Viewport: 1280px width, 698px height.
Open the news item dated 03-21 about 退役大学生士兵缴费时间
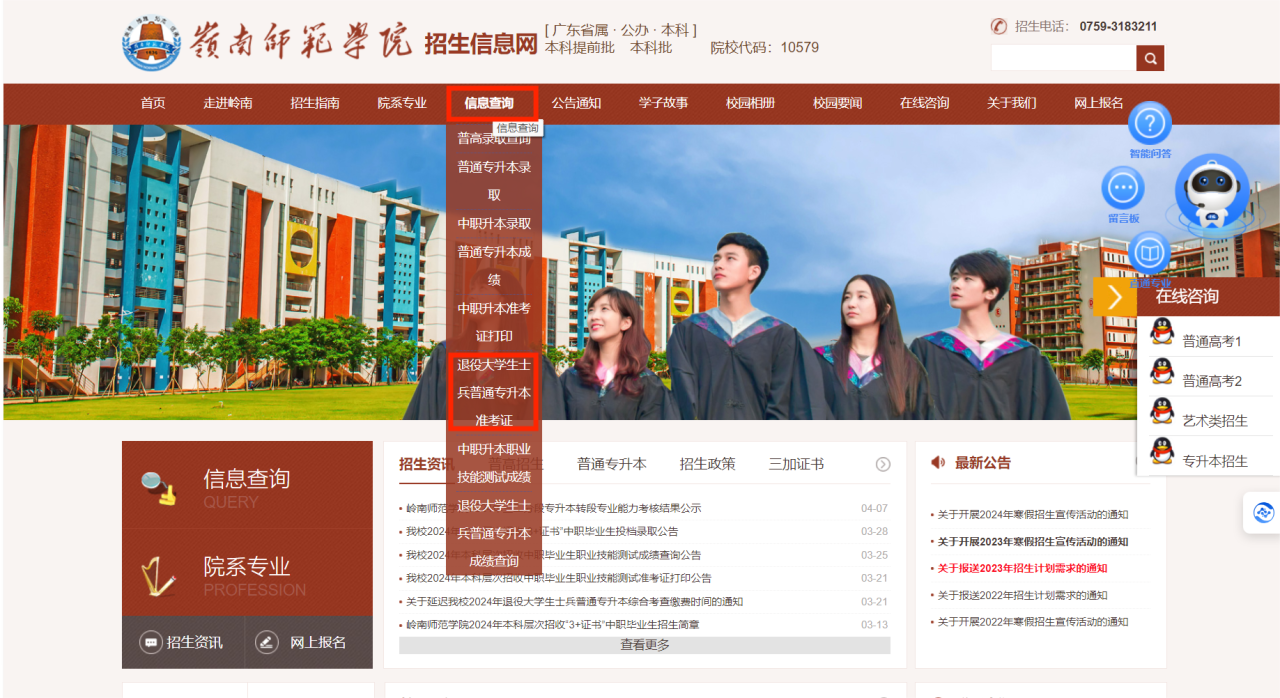click(574, 602)
